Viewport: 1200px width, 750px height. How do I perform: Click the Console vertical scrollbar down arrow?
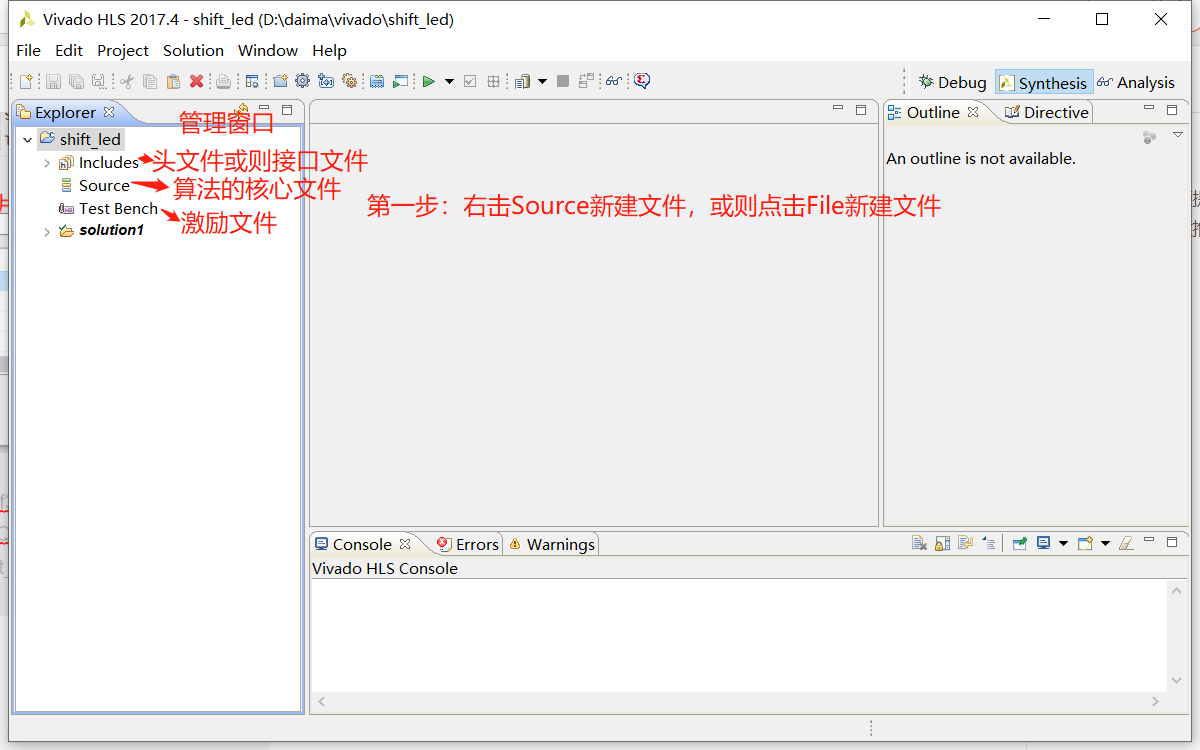(1177, 680)
